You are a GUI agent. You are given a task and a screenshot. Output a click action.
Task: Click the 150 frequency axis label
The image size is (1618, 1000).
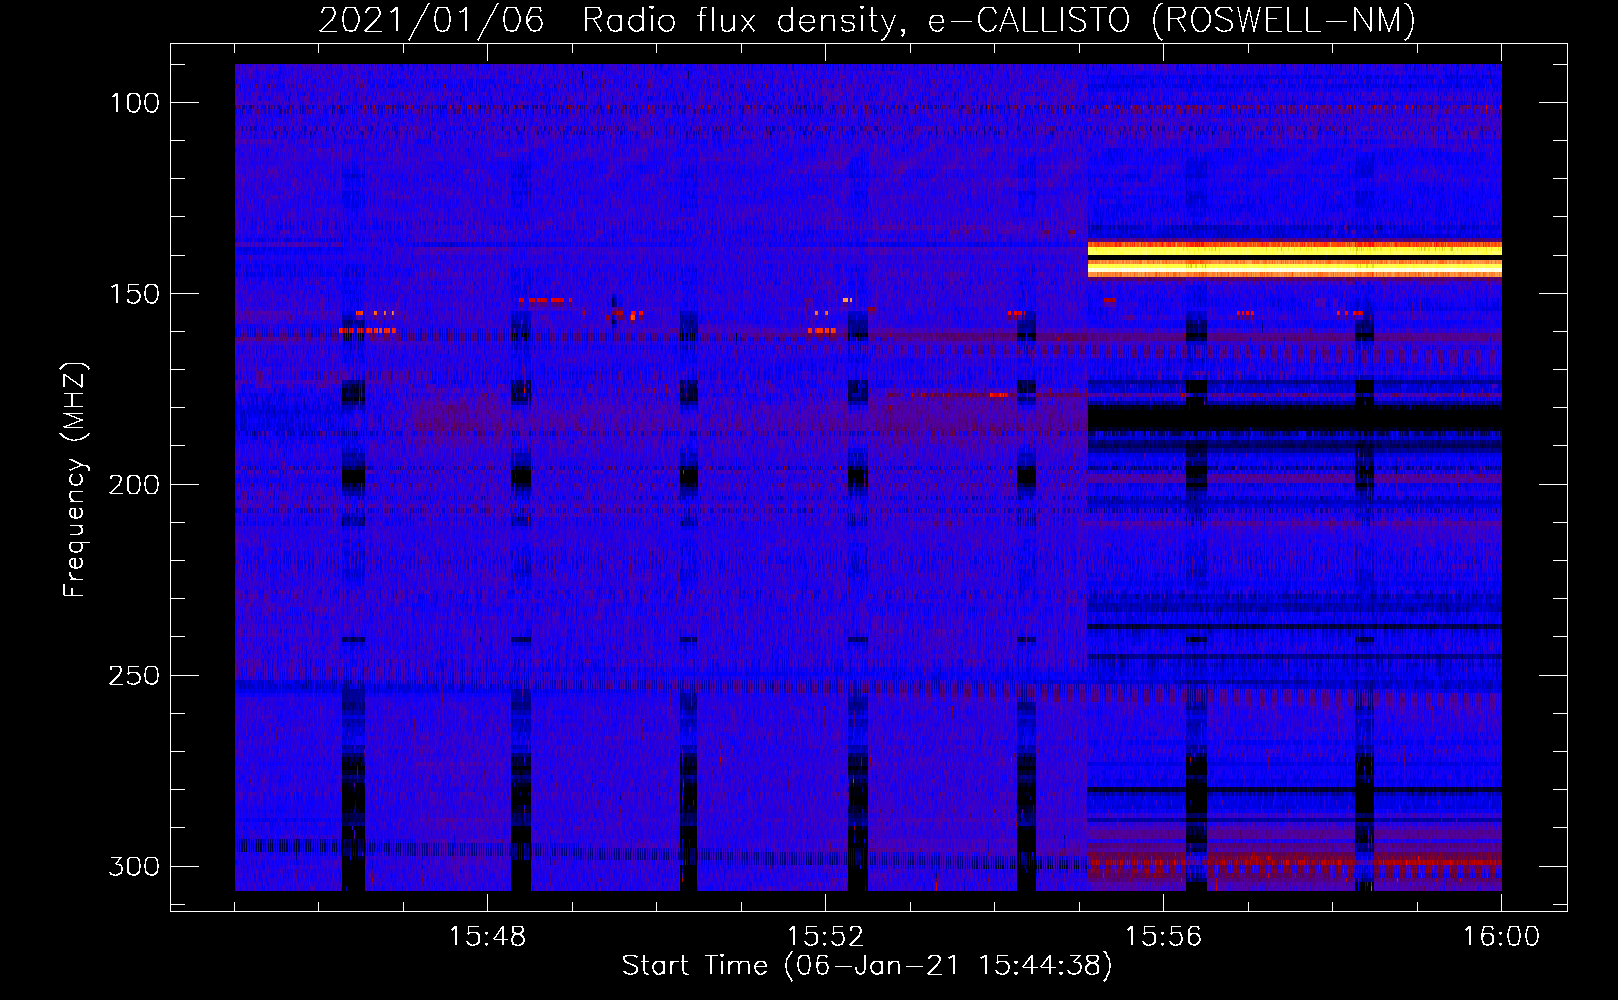134,294
